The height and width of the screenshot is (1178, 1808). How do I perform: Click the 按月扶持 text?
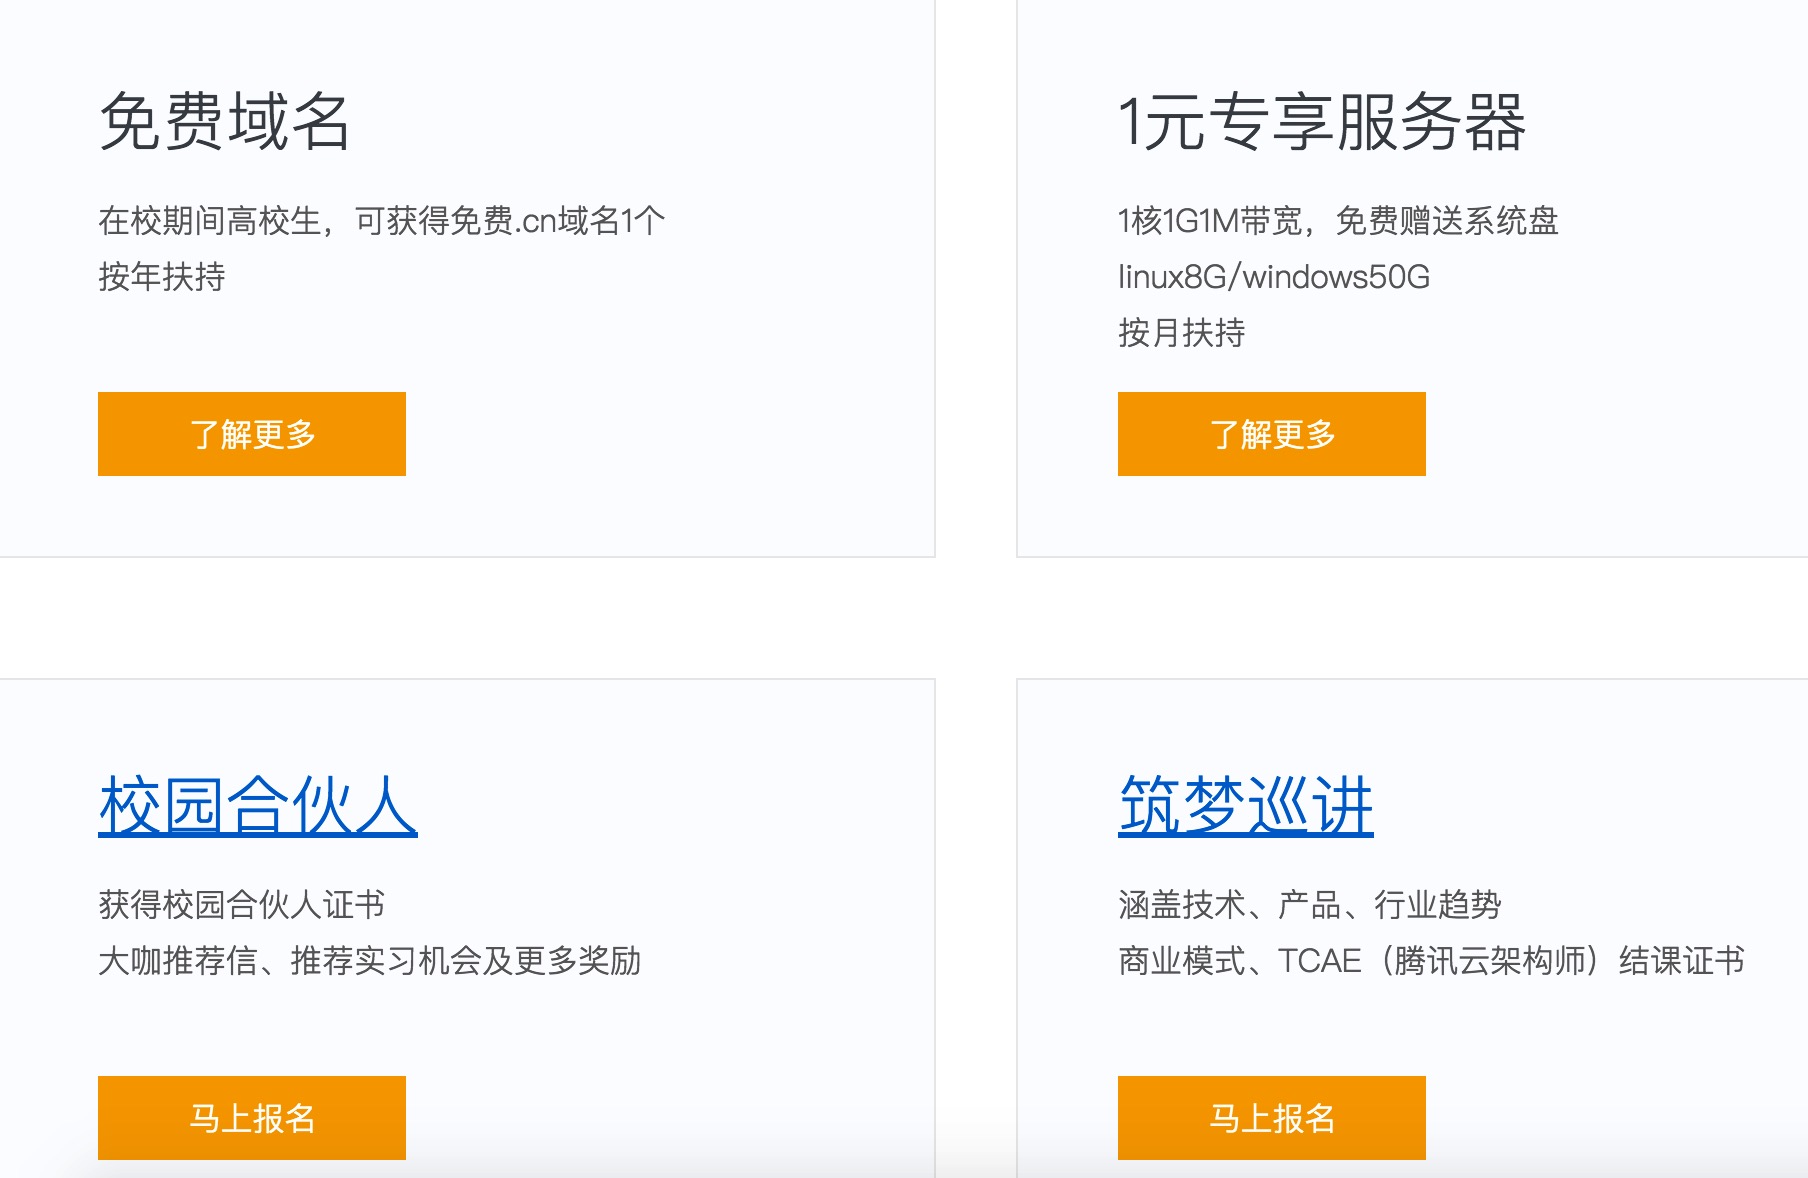(1181, 332)
